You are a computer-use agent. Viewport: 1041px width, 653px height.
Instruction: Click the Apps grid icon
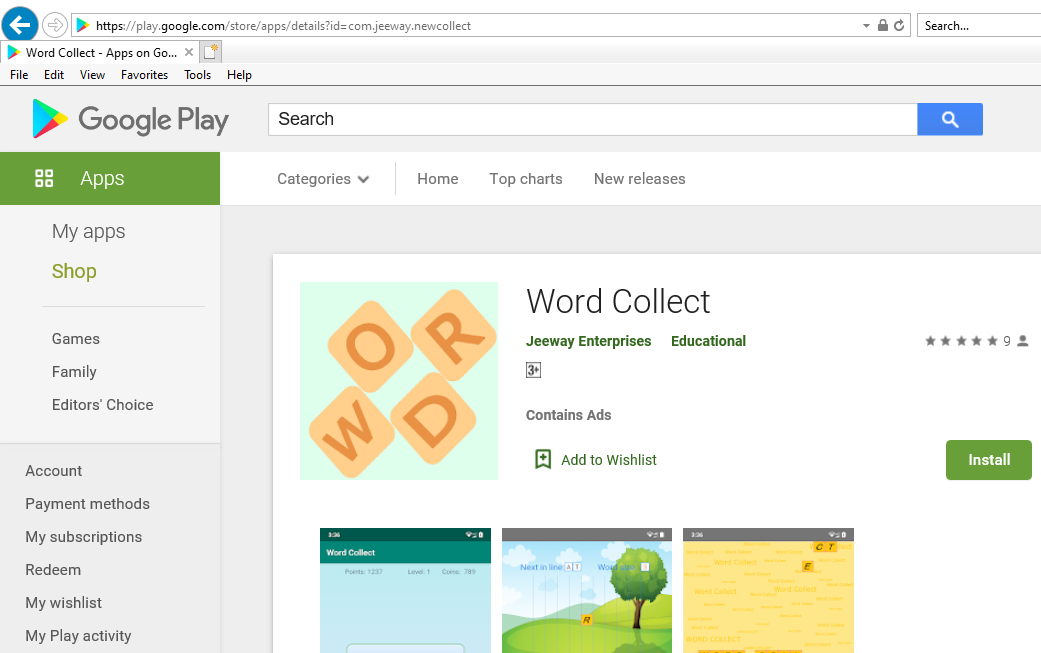44,179
